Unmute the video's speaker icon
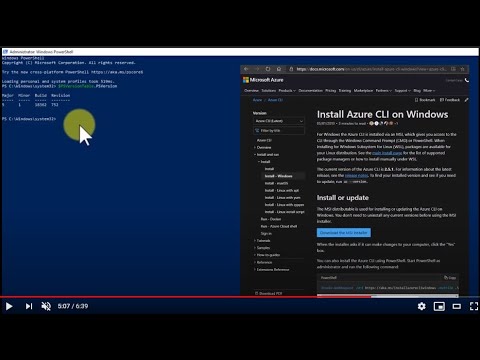 point(46,306)
